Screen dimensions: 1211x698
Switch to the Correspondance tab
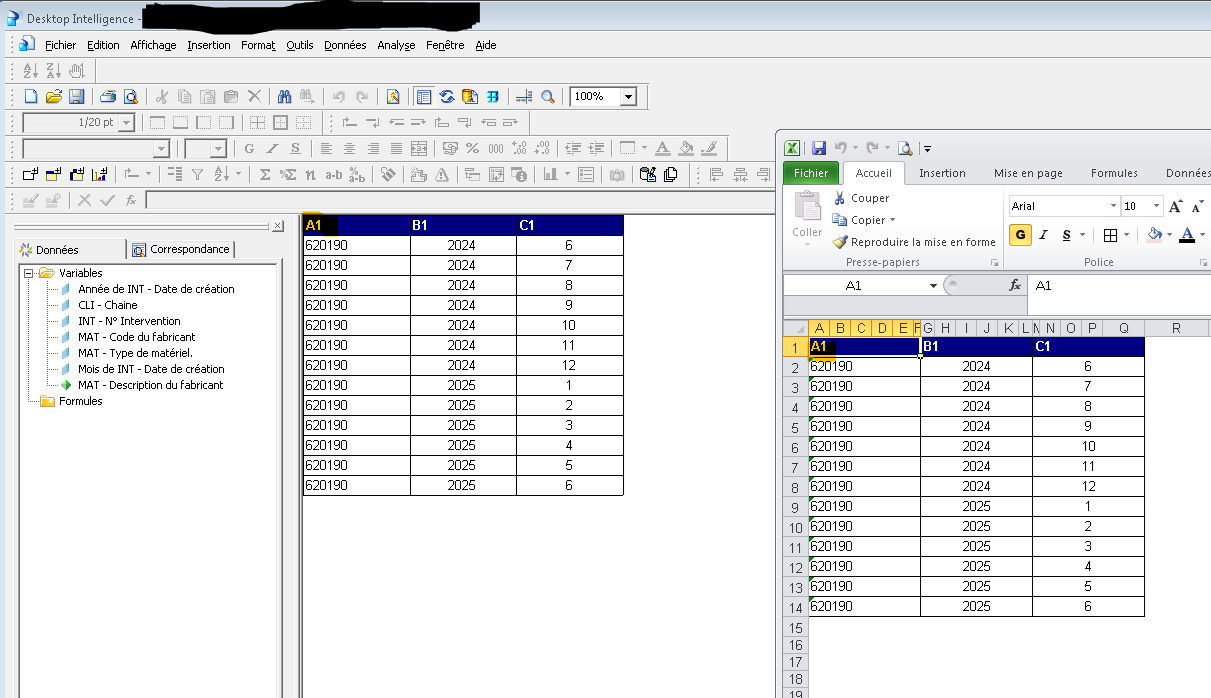point(181,249)
